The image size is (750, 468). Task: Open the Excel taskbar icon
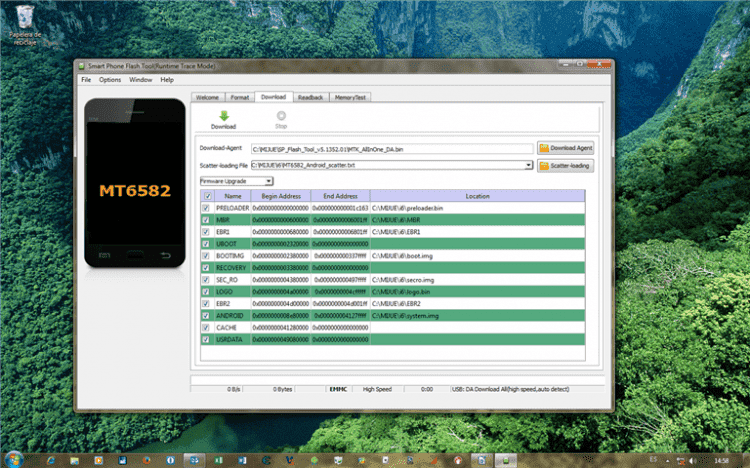219,460
